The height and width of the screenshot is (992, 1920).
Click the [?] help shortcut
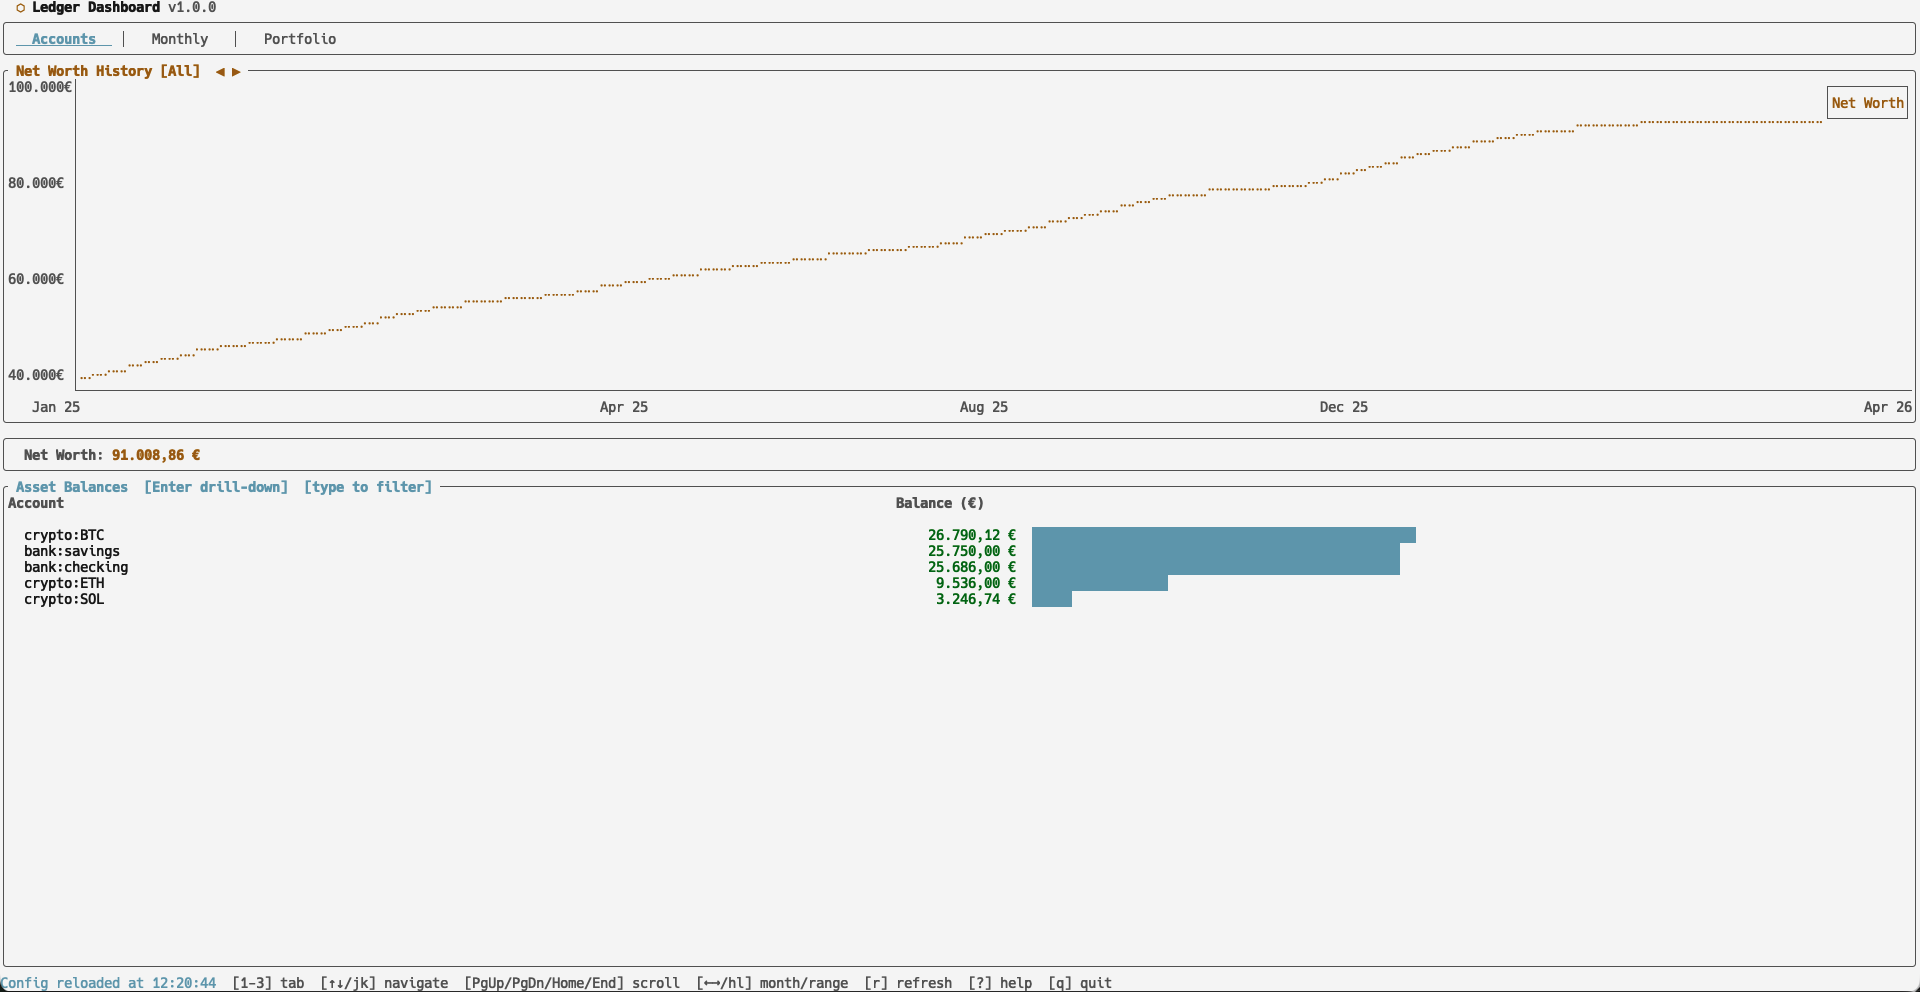point(1000,983)
